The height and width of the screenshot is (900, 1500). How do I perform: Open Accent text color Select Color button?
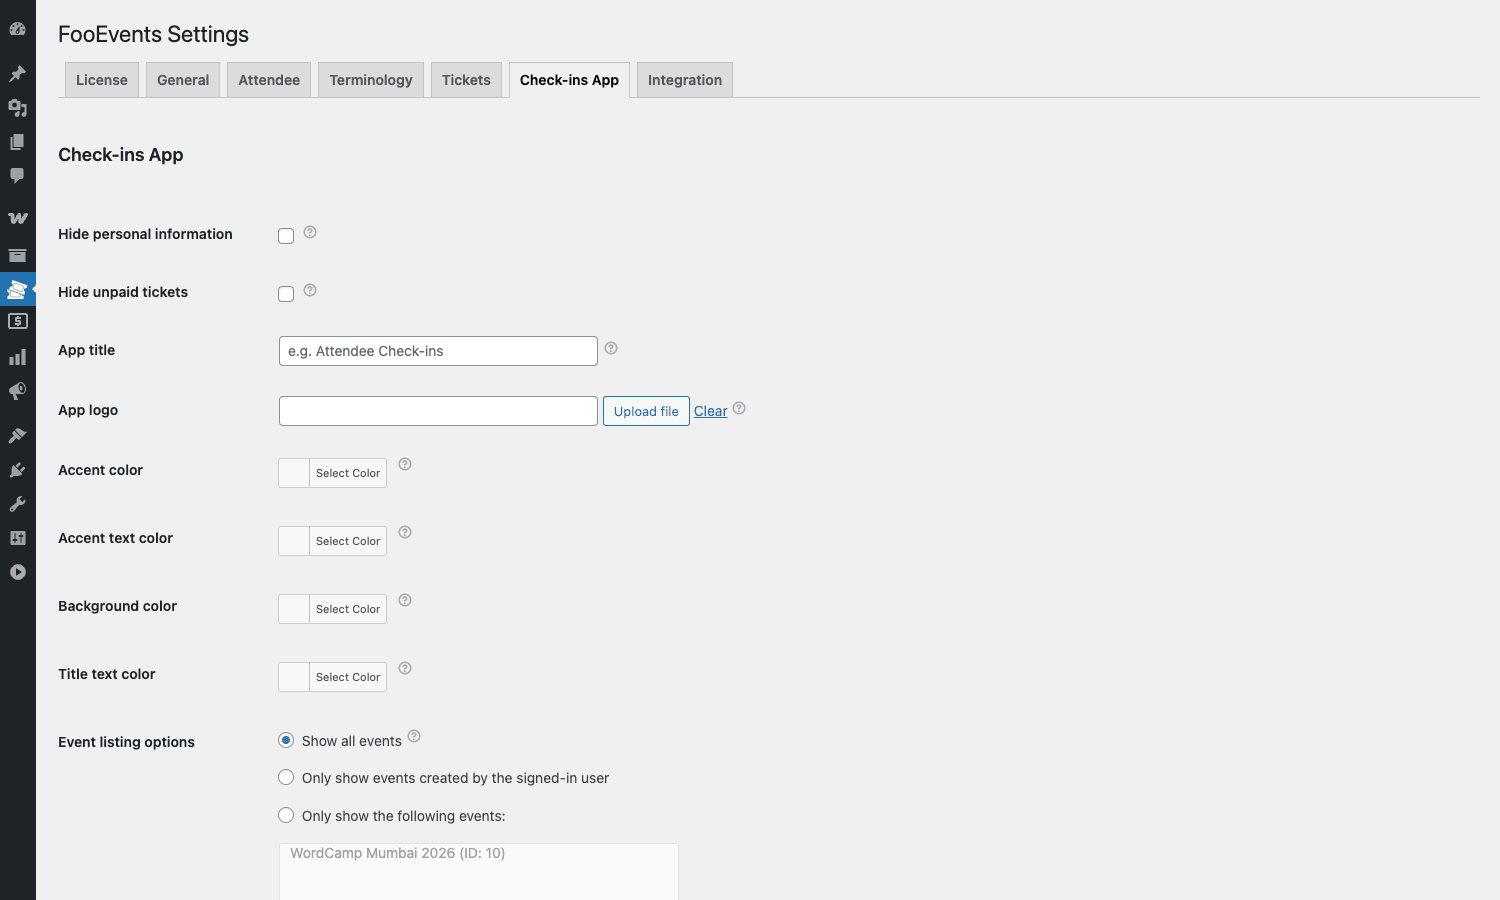(348, 541)
